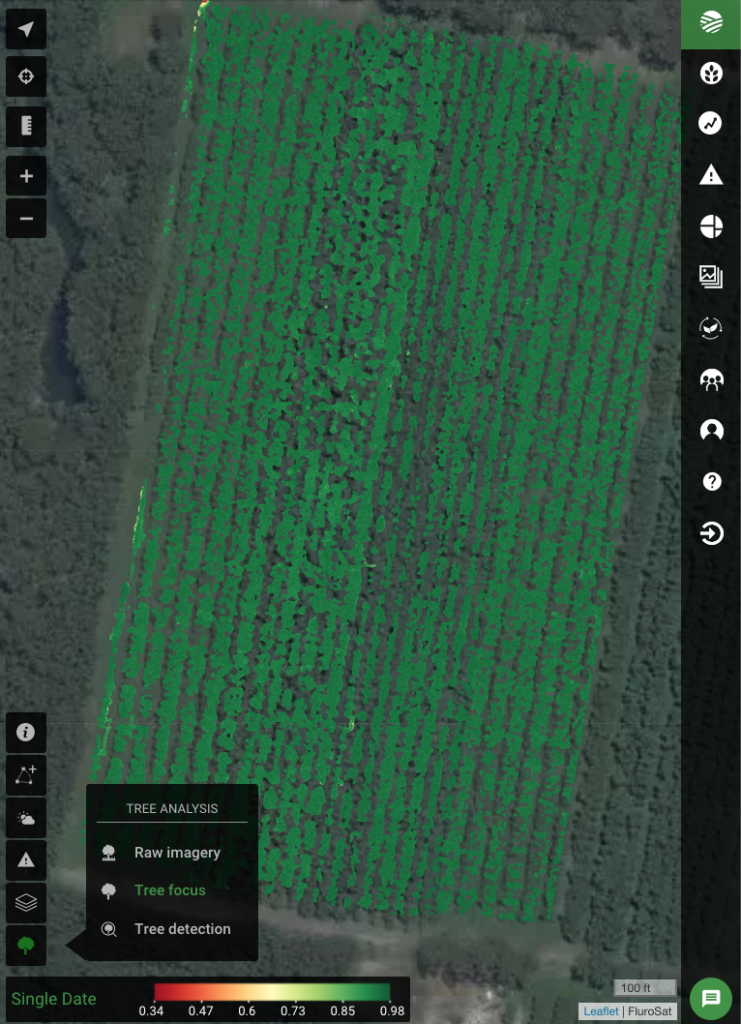Click the NDVI color scale legend bar

(272, 993)
